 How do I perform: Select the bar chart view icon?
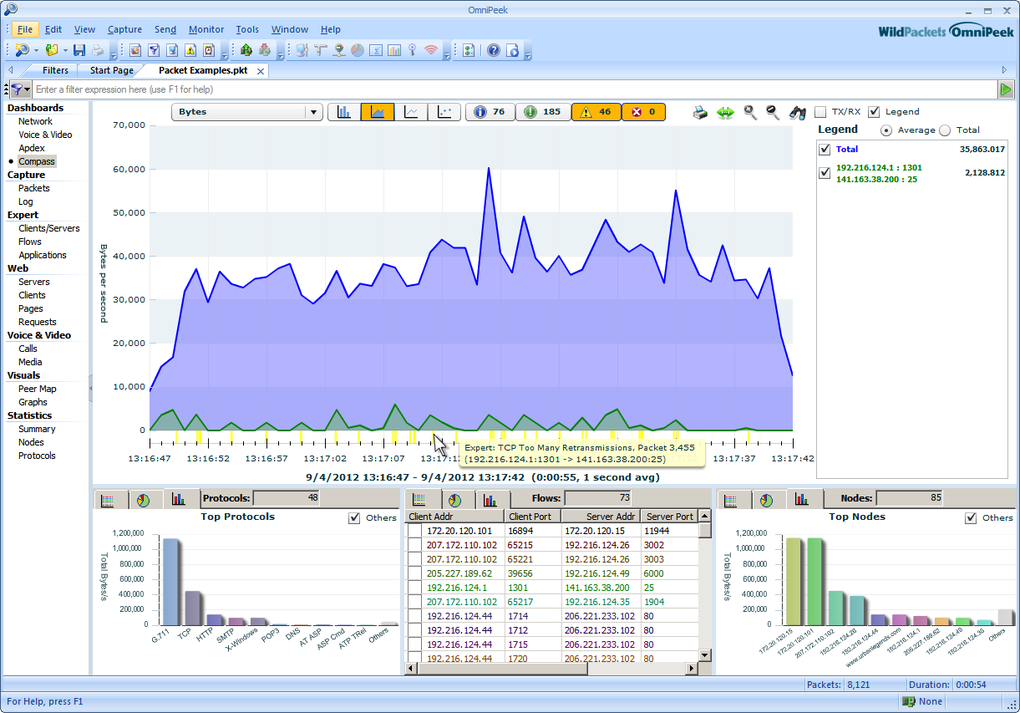(x=344, y=112)
